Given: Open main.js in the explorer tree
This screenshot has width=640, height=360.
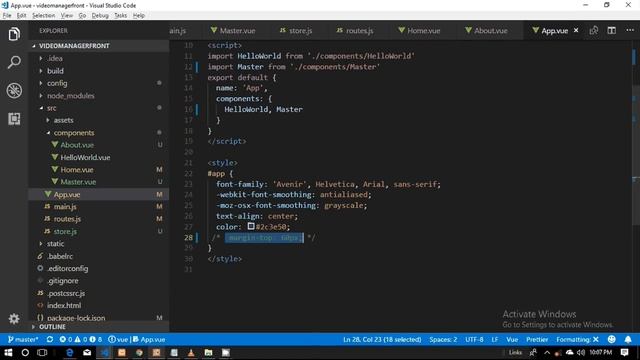Looking at the screenshot, I should tap(65, 207).
